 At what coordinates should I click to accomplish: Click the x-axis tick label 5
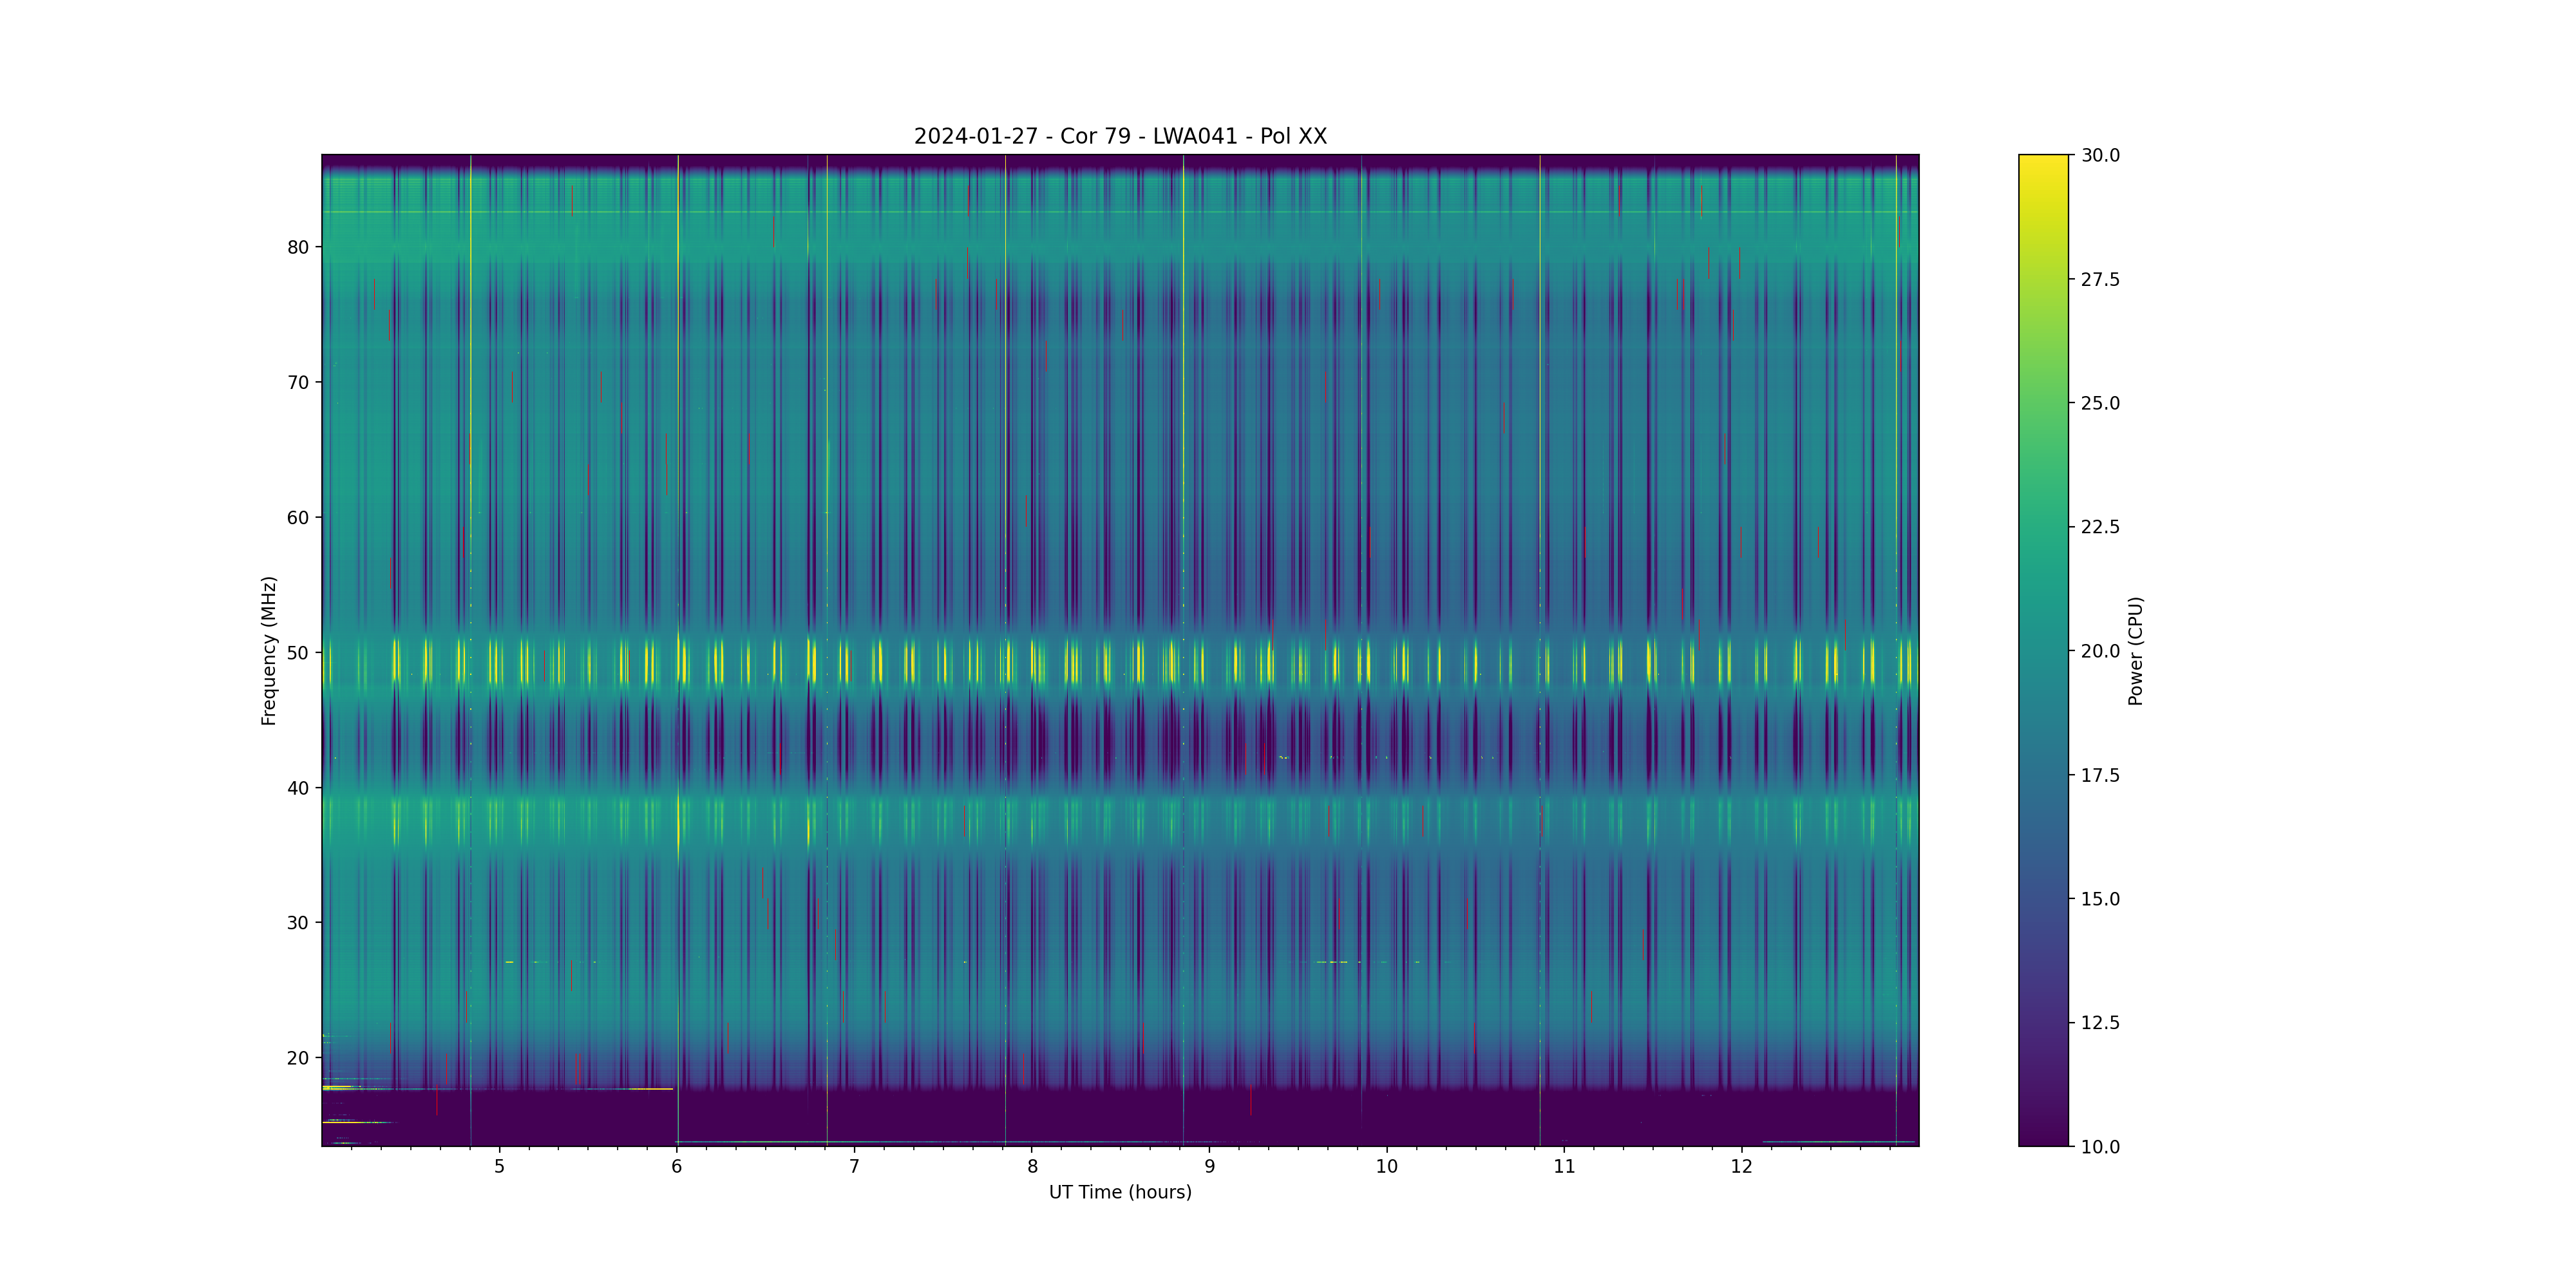(499, 1166)
